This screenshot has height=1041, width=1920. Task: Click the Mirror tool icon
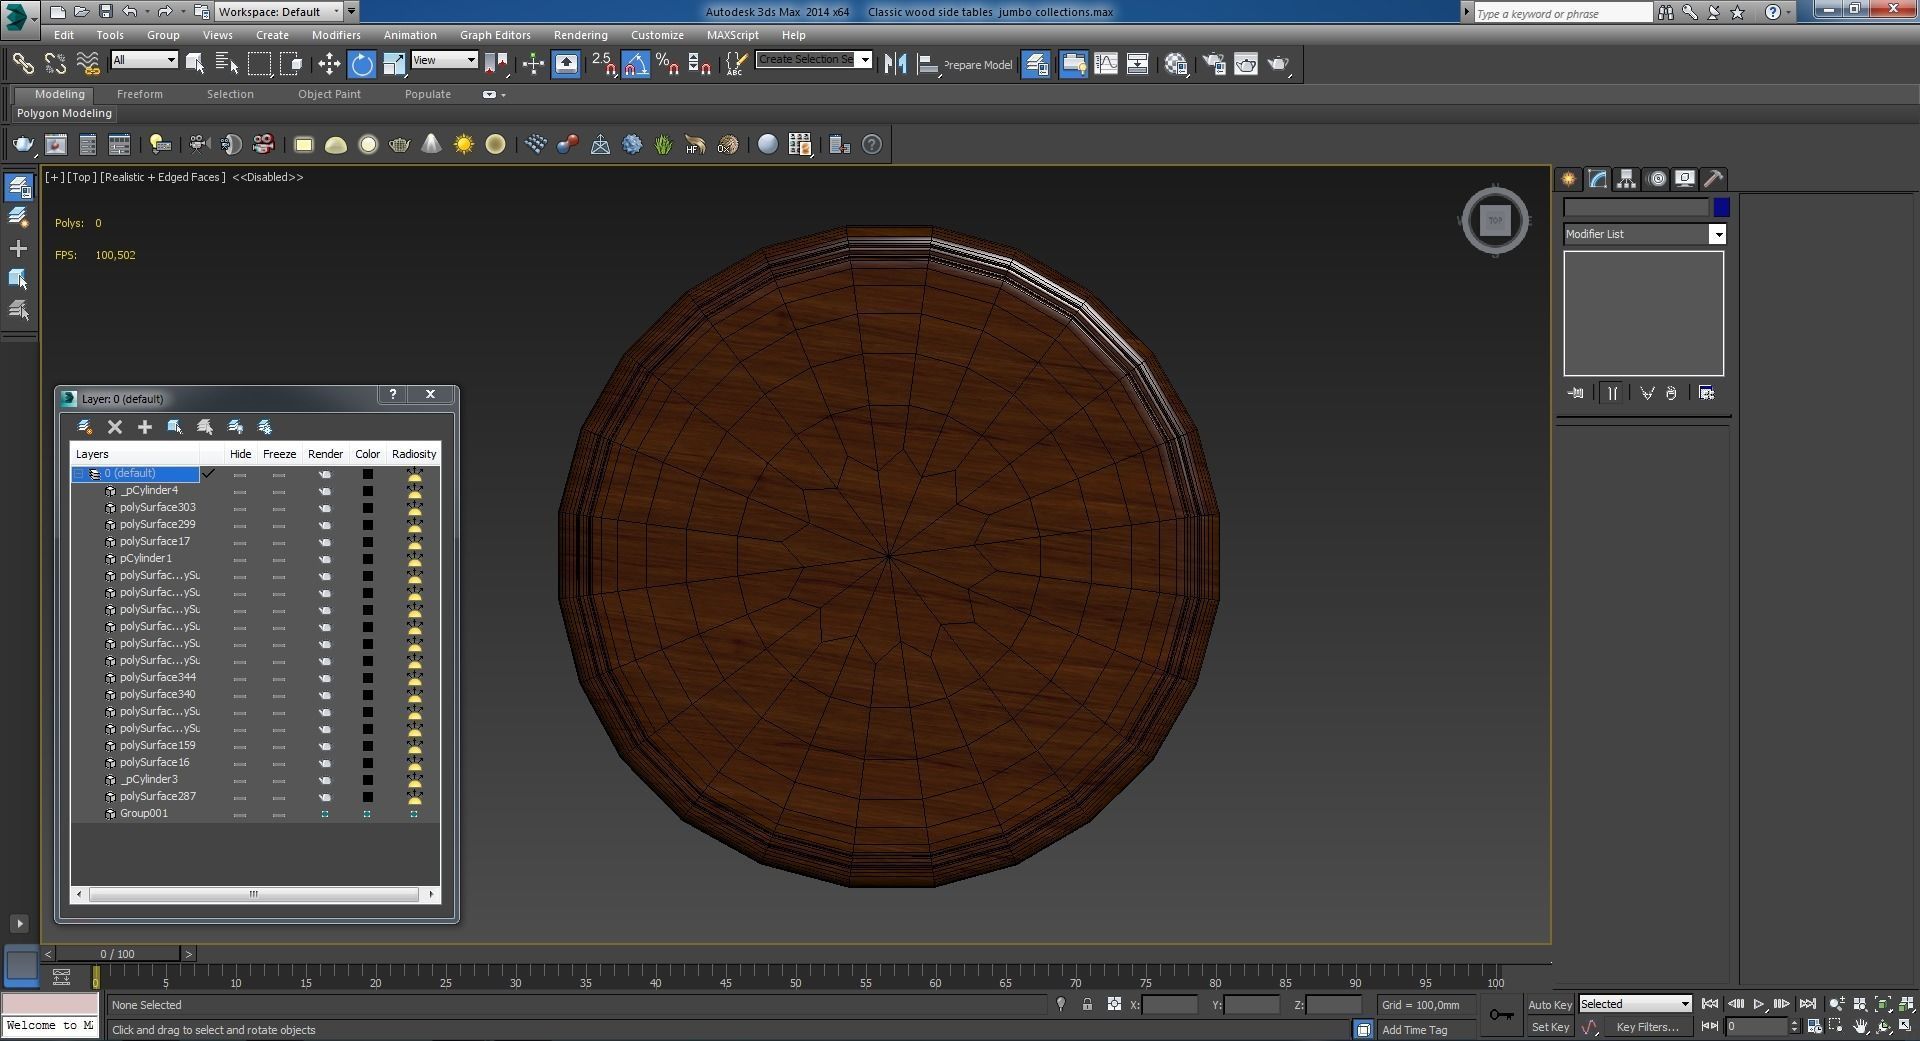click(x=895, y=64)
